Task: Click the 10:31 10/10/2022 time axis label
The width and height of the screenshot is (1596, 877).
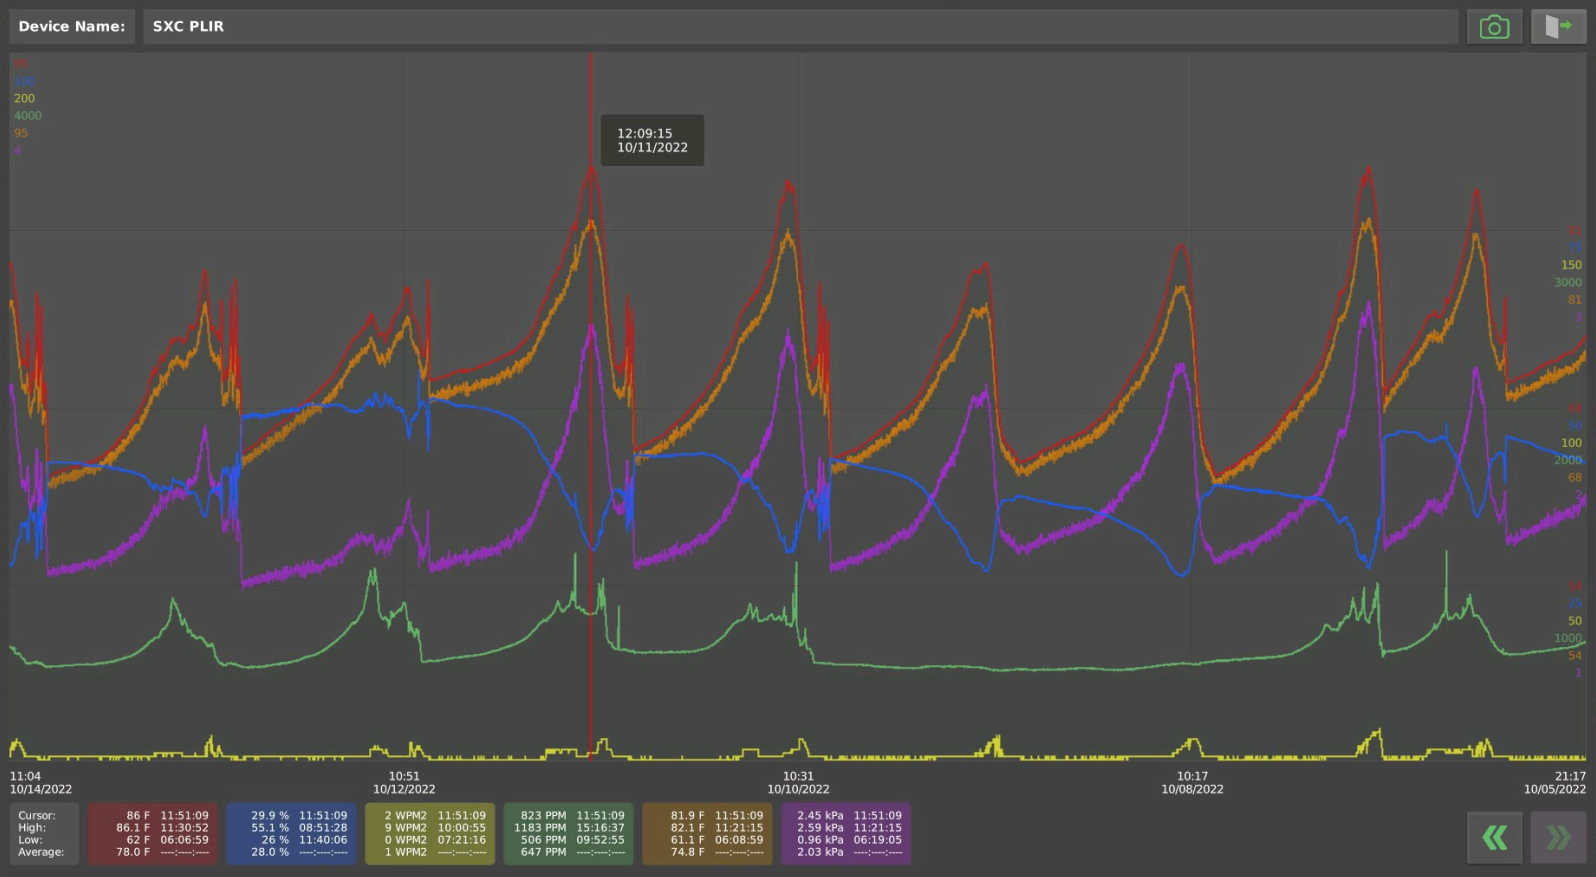Action: click(798, 782)
